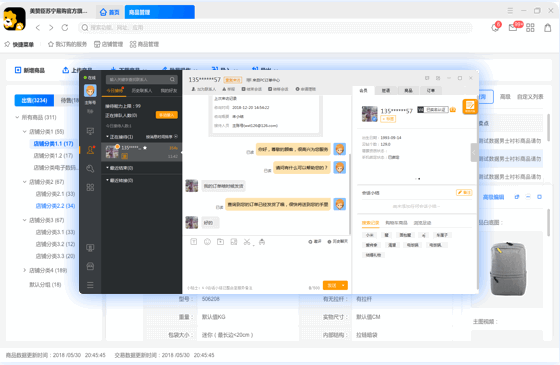
Task: Click the gray backpack product thumbnail
Action: point(508,269)
